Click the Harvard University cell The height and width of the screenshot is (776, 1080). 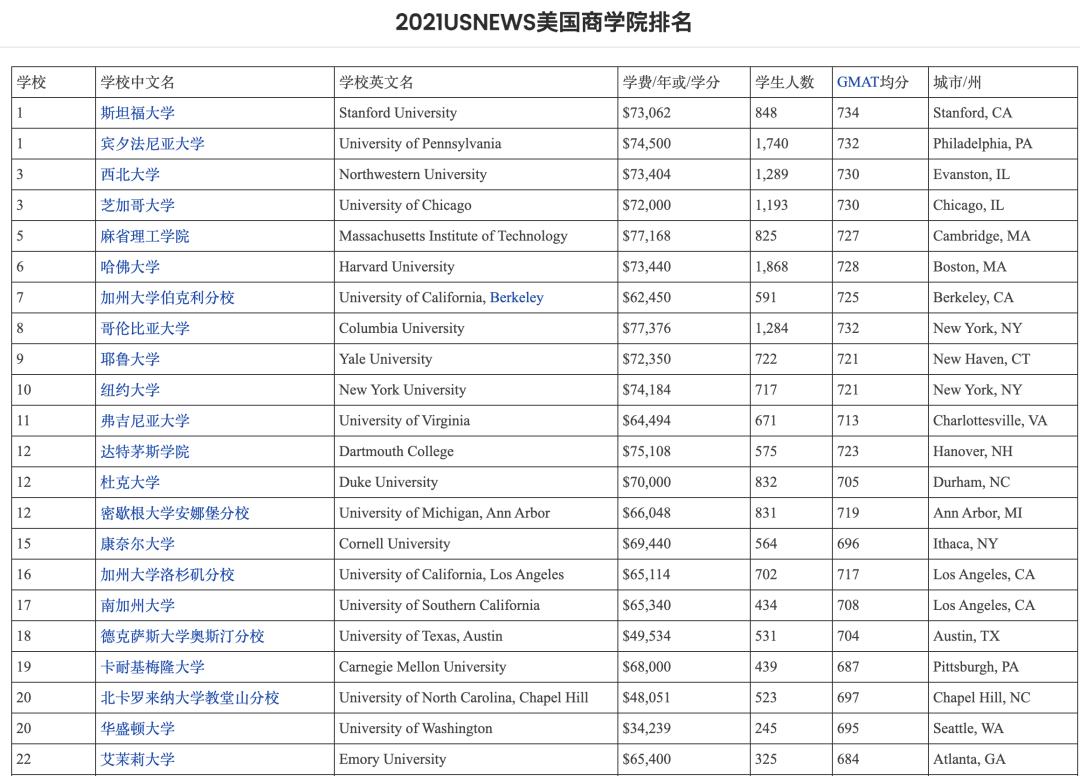point(475,266)
